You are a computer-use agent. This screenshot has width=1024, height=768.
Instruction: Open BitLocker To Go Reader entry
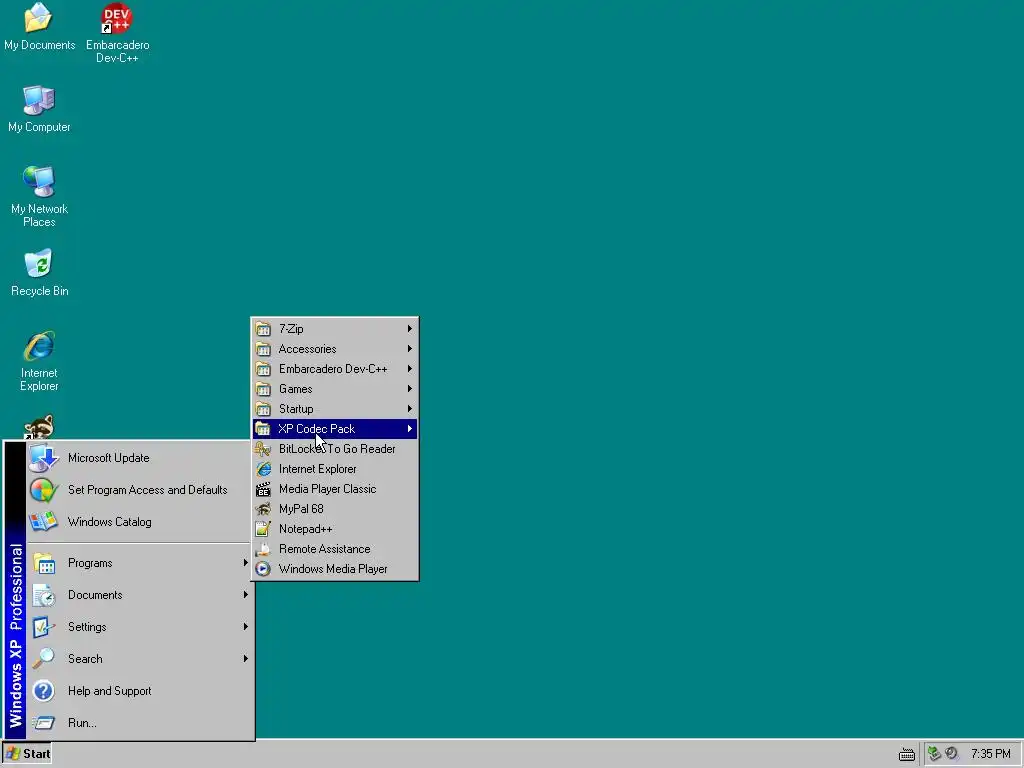(x=334, y=449)
